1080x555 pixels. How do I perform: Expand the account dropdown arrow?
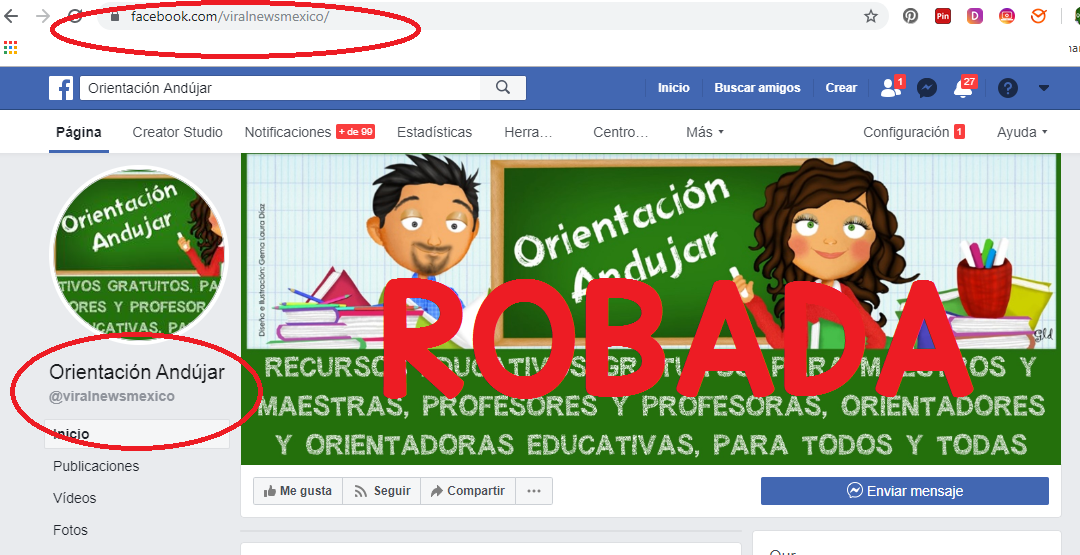pos(1043,88)
